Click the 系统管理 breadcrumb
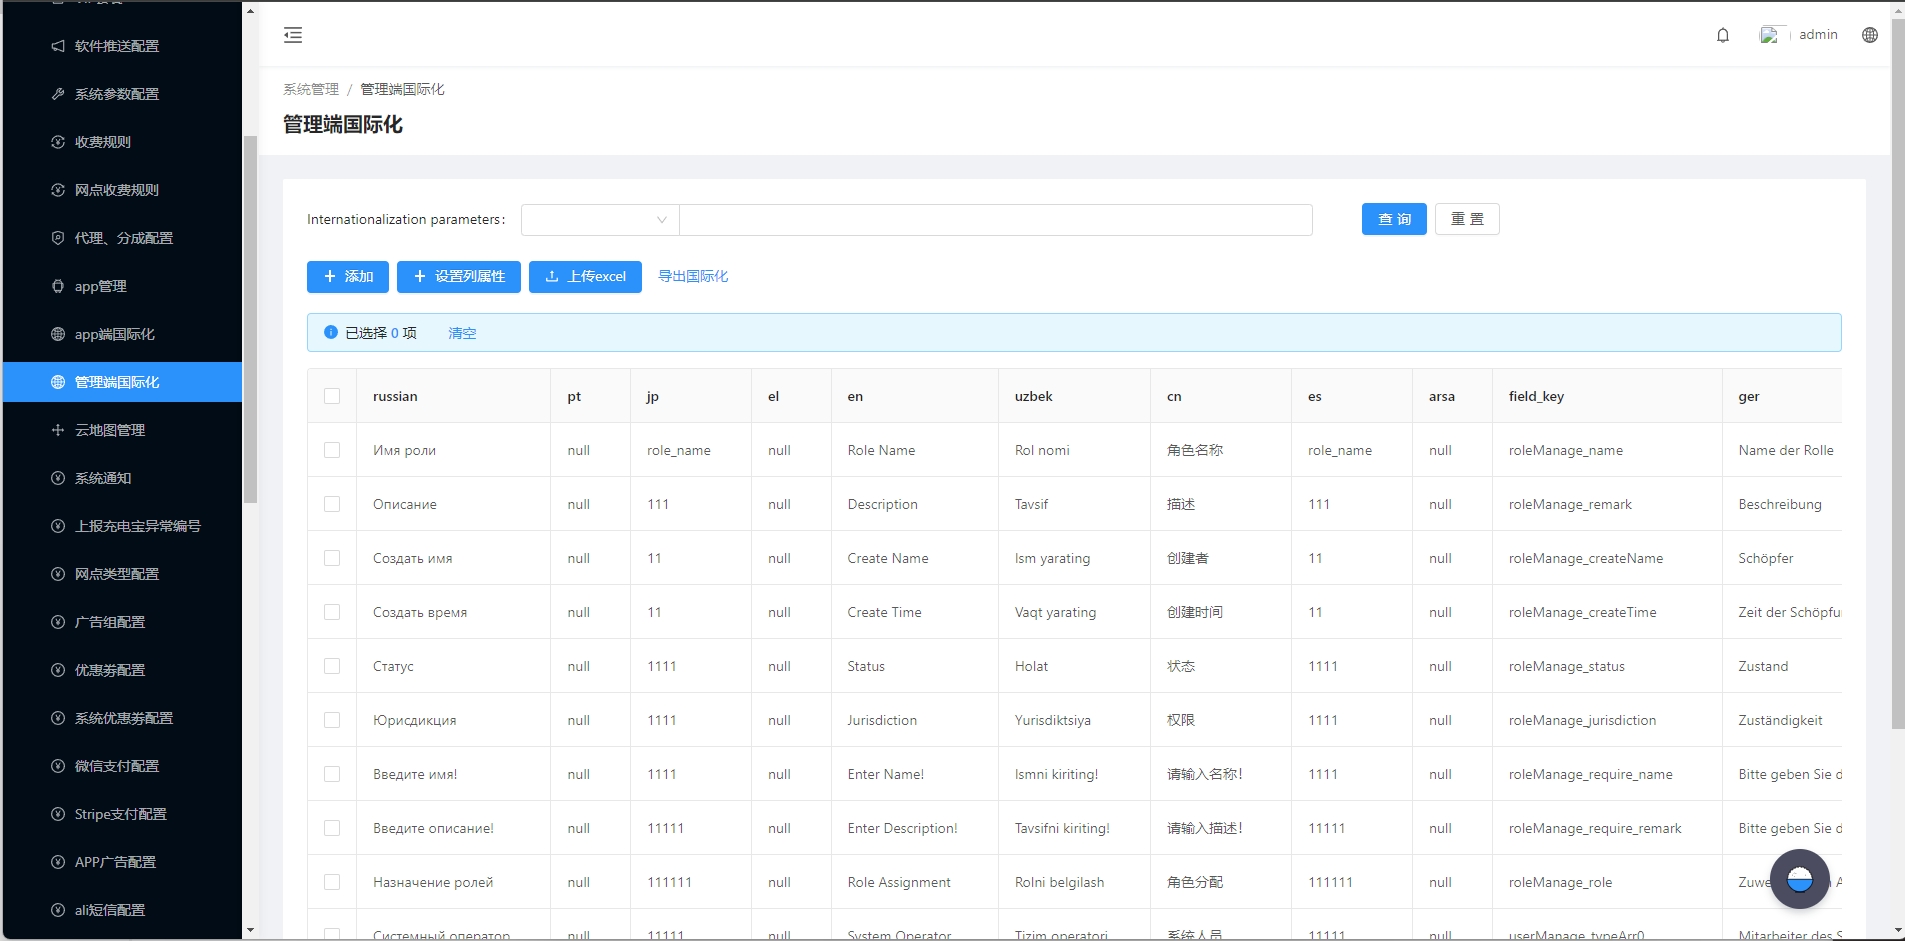 coord(311,89)
